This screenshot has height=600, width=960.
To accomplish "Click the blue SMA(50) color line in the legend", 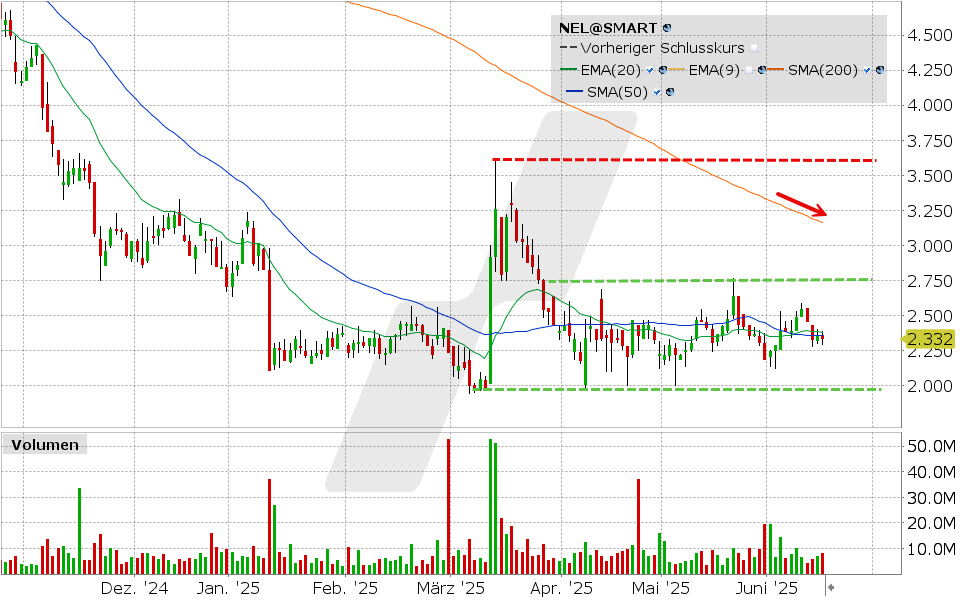I will point(574,92).
